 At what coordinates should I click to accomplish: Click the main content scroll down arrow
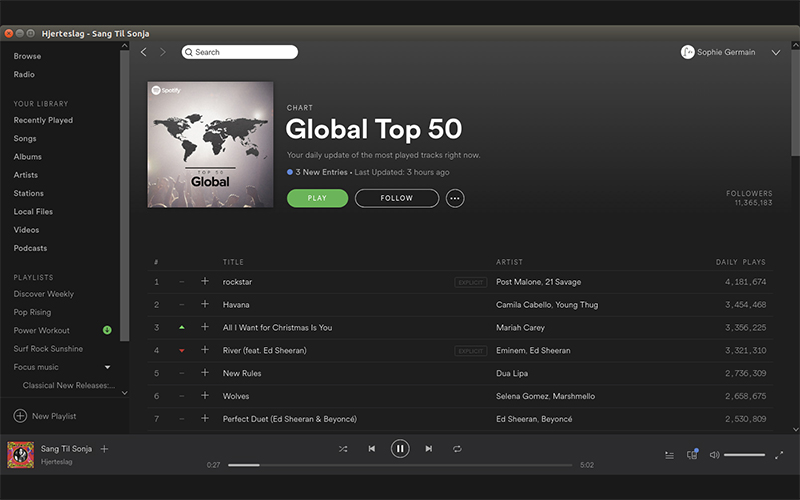point(795,430)
